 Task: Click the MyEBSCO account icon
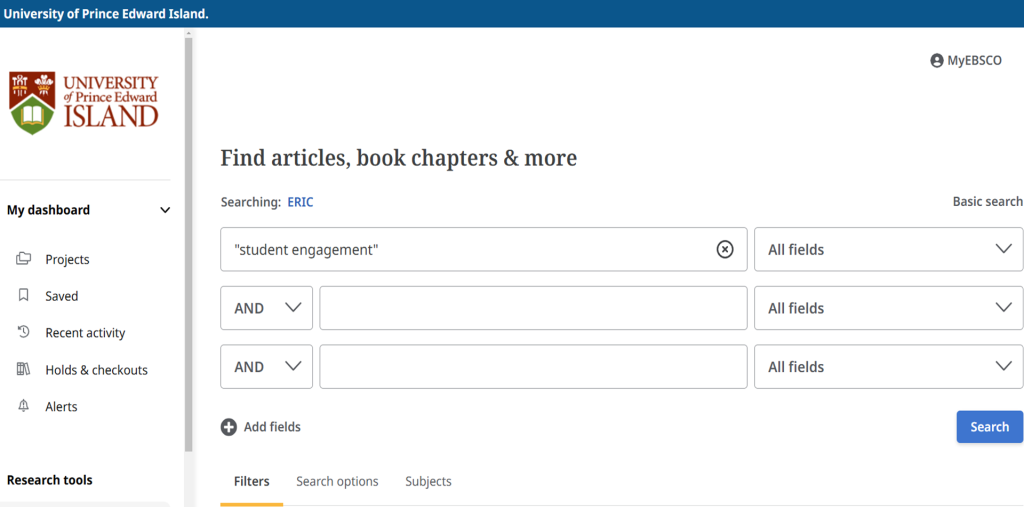point(937,61)
